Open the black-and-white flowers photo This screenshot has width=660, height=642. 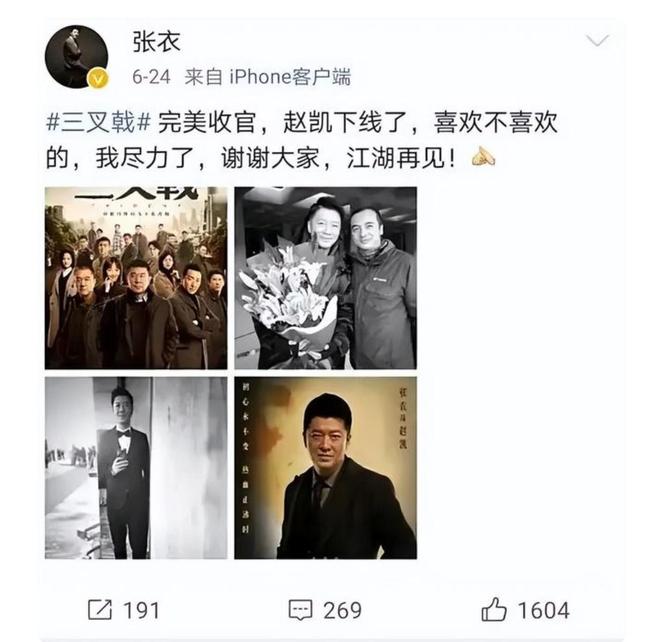pos(325,278)
